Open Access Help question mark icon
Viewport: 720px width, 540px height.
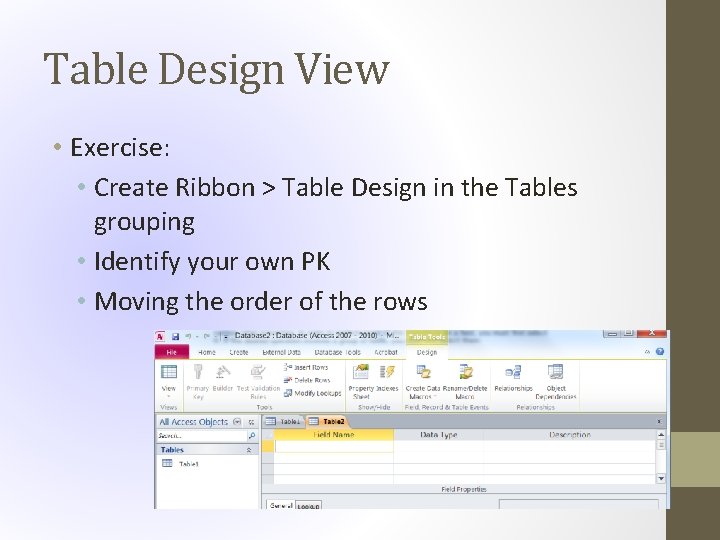[660, 352]
